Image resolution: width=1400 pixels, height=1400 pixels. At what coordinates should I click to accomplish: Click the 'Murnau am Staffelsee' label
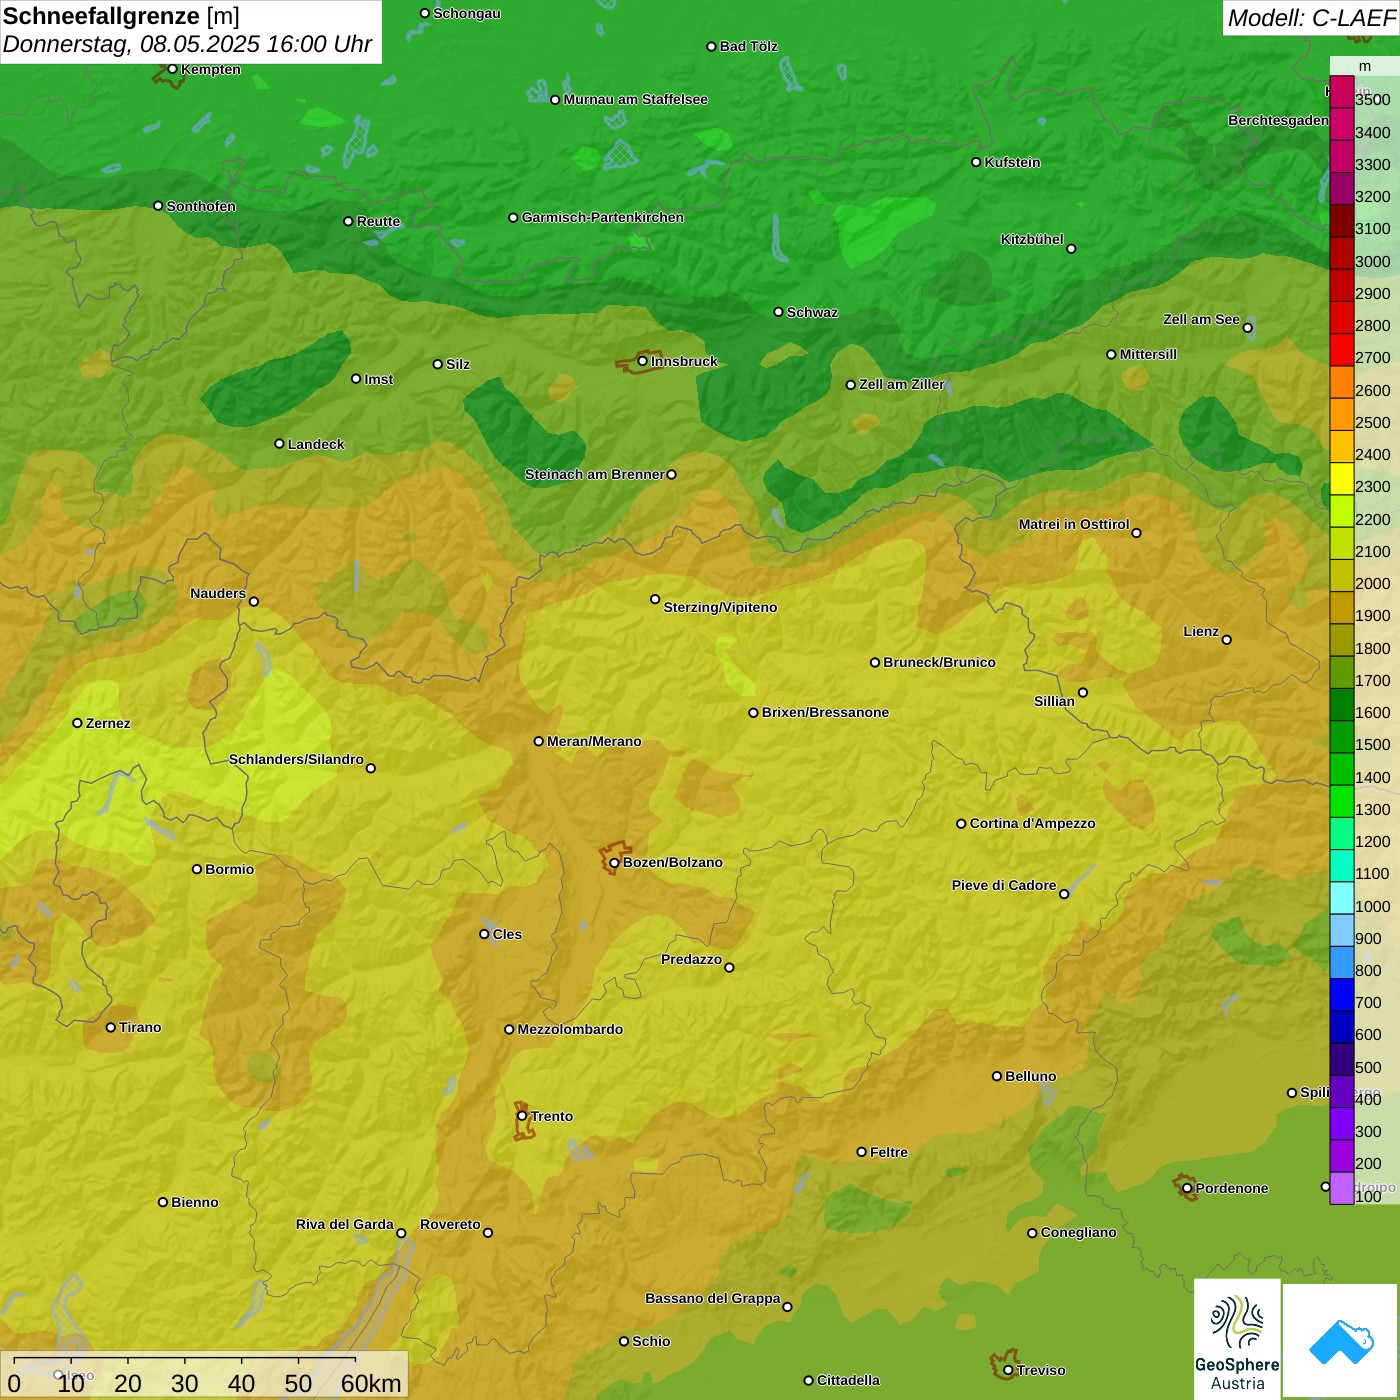(635, 99)
